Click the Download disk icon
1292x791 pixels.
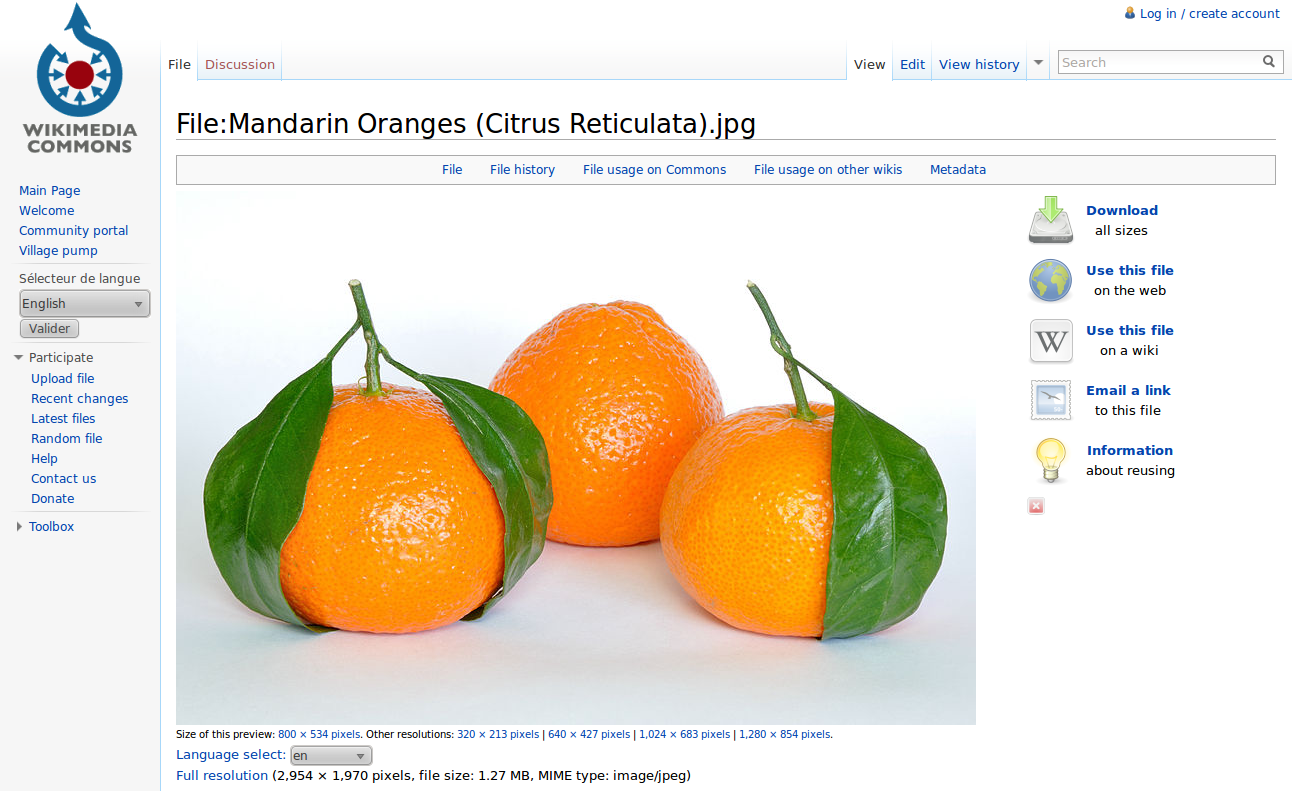(x=1050, y=220)
